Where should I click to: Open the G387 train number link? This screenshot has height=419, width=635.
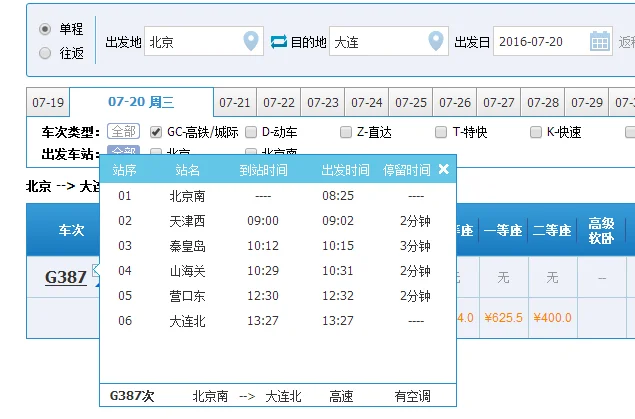(66, 277)
